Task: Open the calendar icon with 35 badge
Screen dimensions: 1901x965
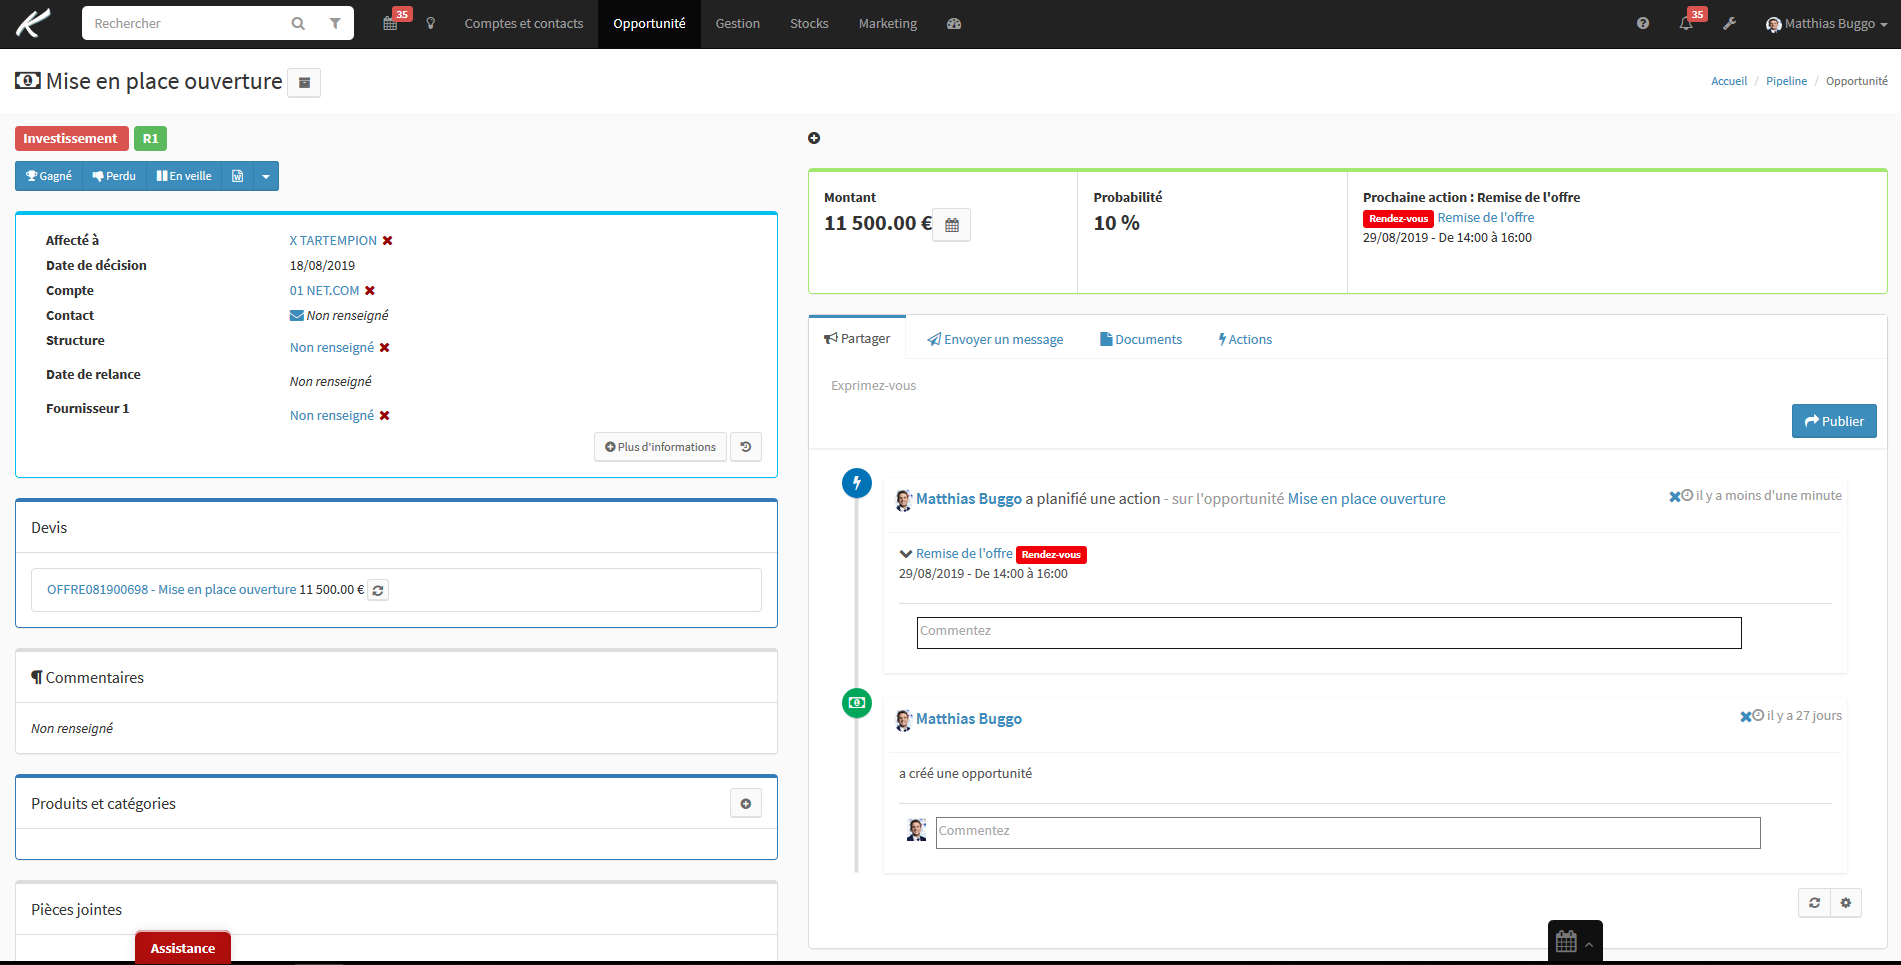Action: click(391, 23)
